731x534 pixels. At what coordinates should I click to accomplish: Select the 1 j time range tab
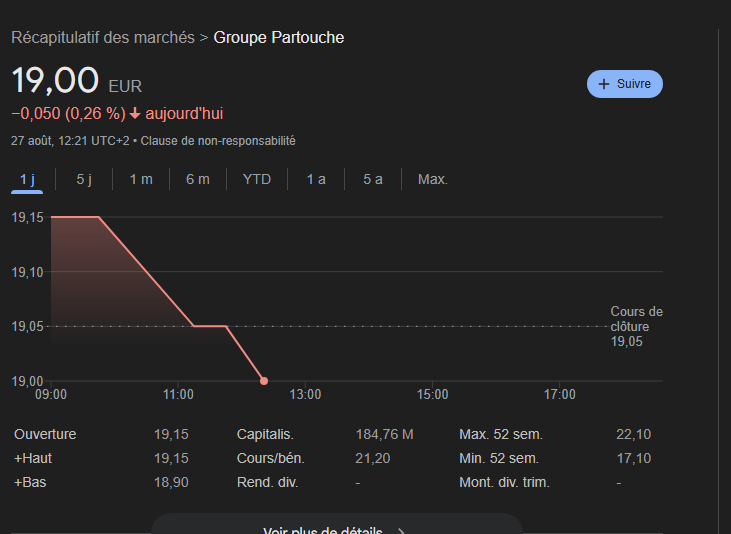point(27,179)
